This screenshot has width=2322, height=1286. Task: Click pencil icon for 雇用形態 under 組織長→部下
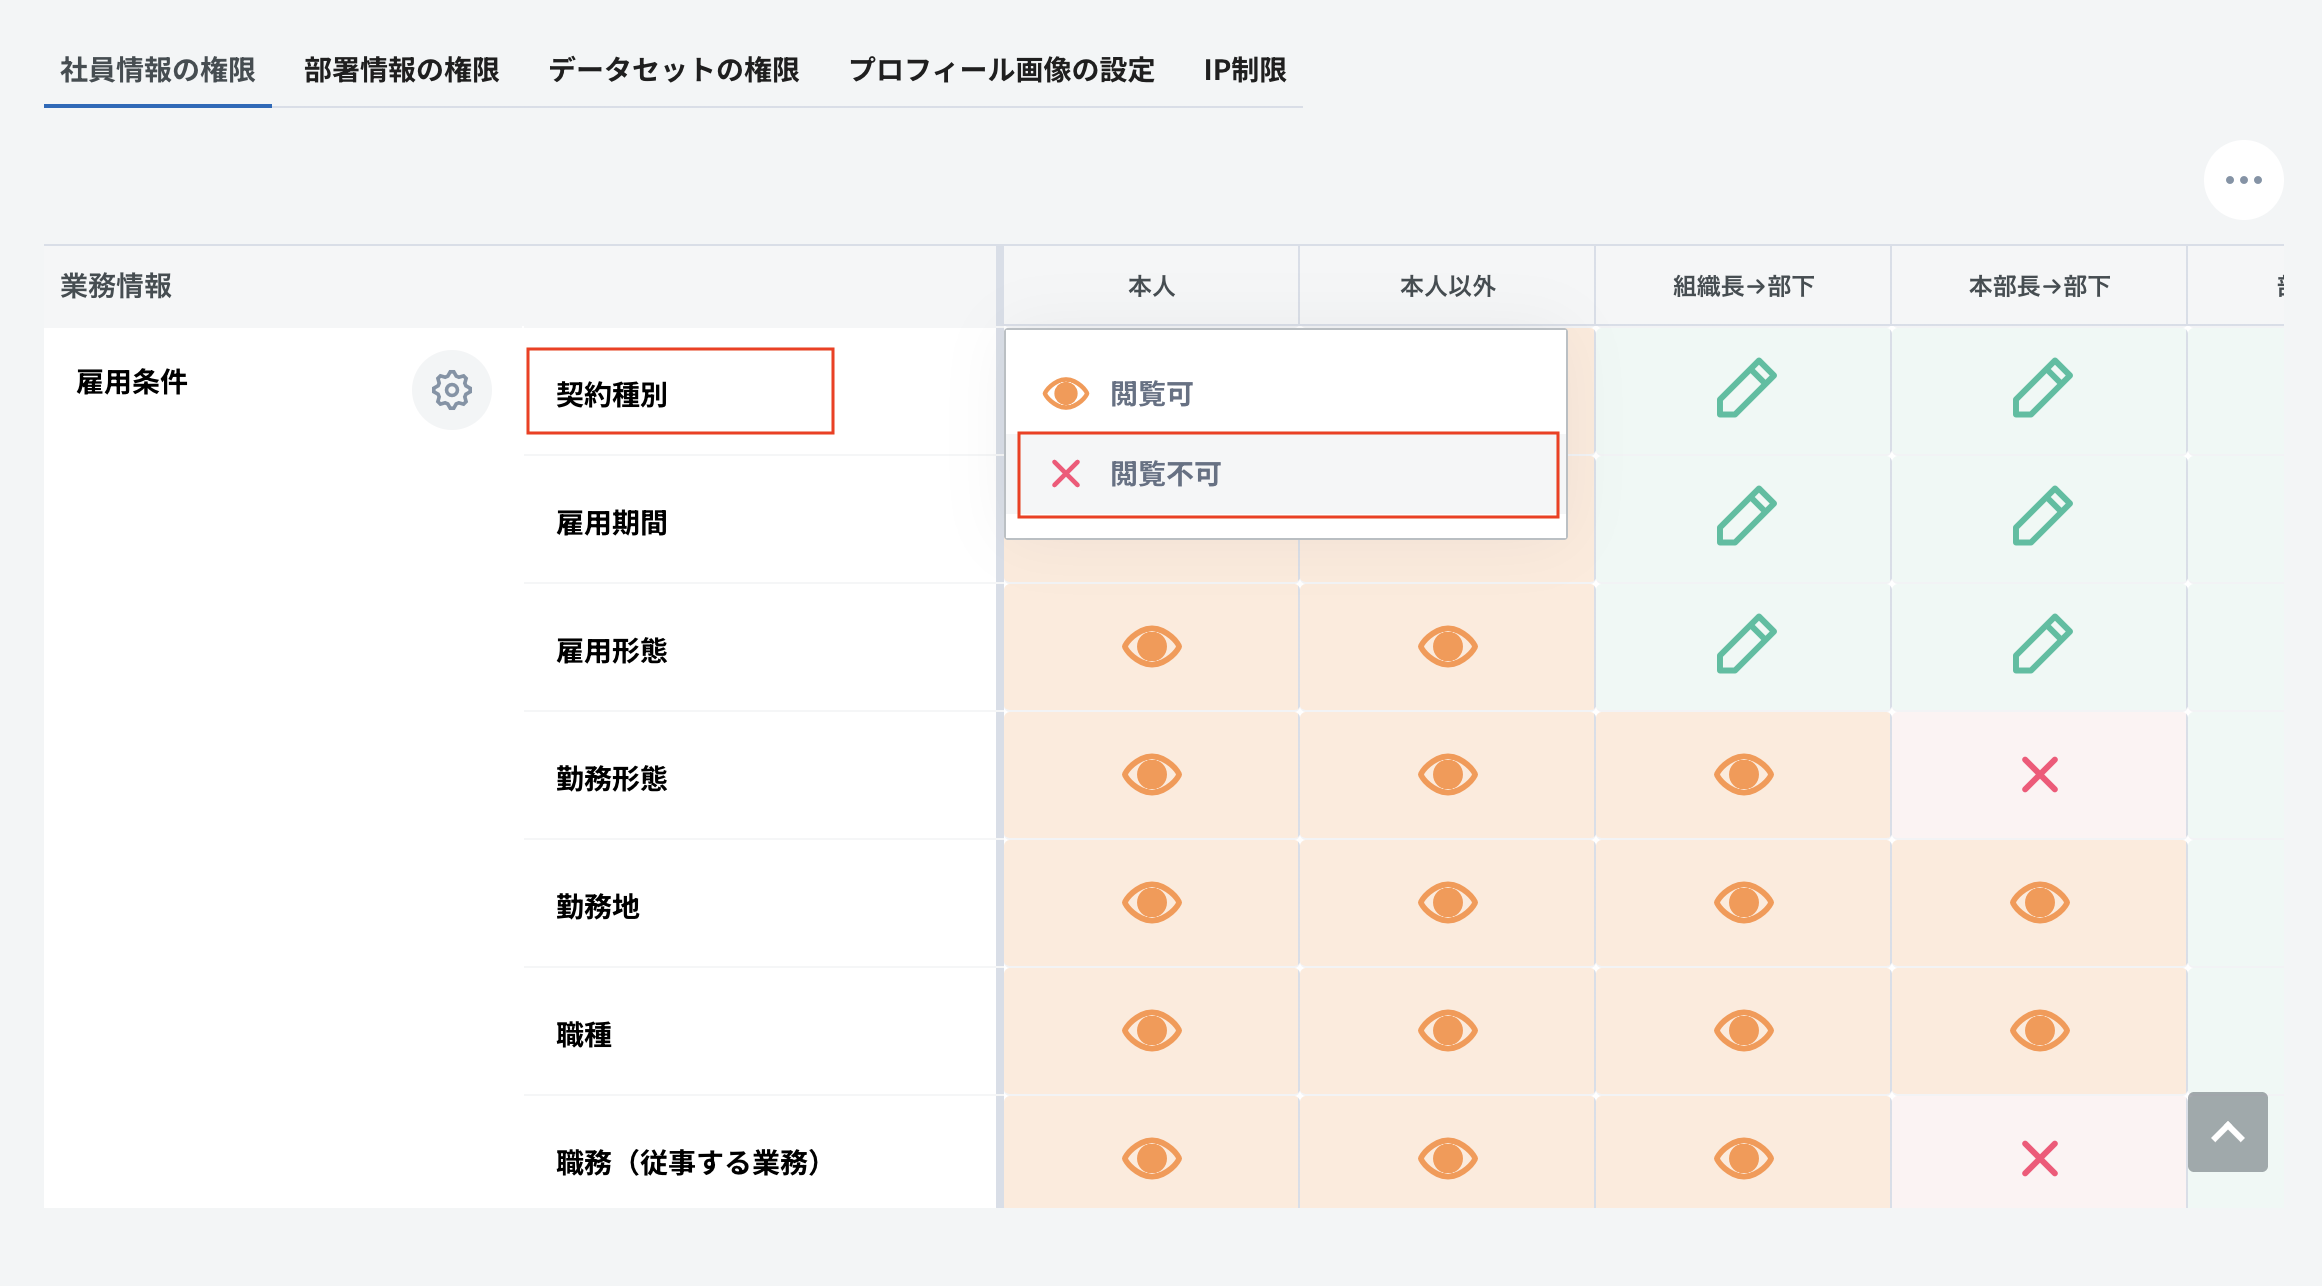click(1745, 644)
